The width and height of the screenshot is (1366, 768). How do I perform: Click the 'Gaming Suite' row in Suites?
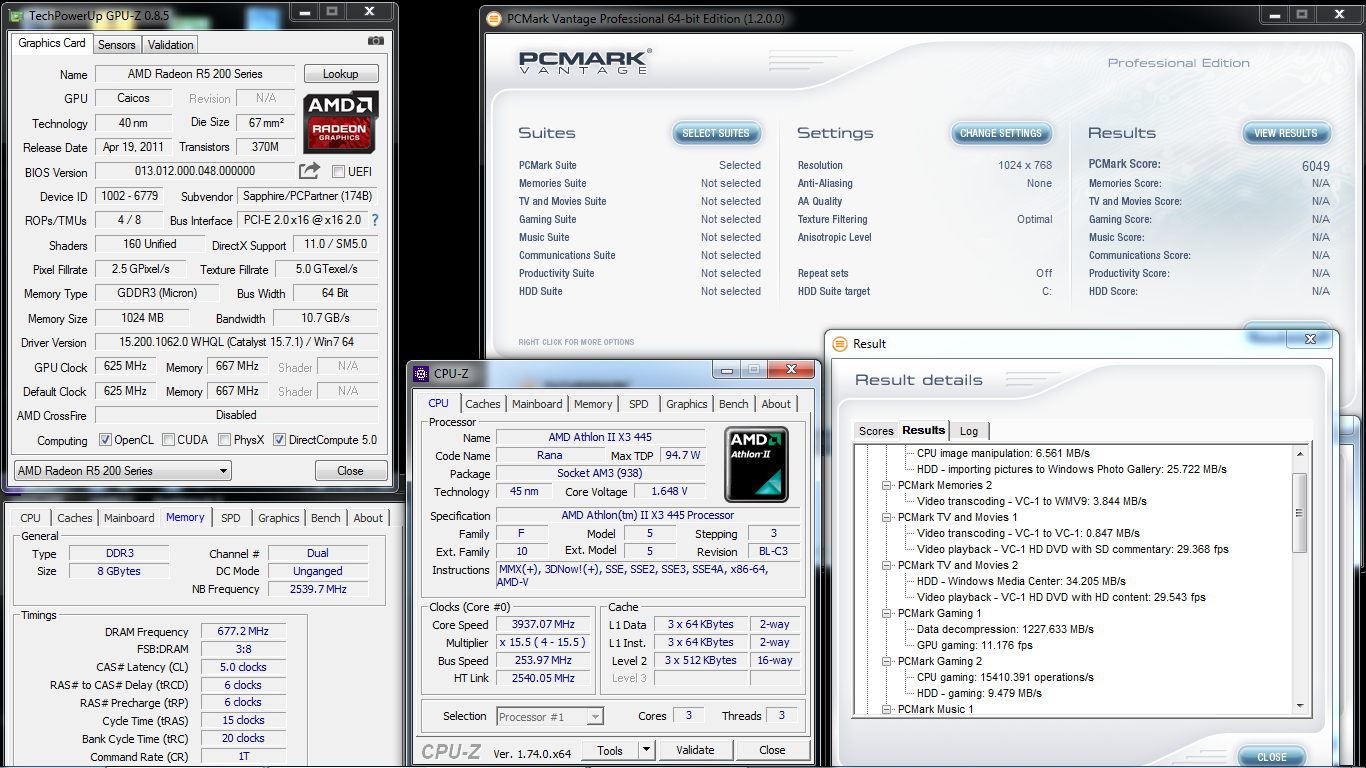[640, 219]
